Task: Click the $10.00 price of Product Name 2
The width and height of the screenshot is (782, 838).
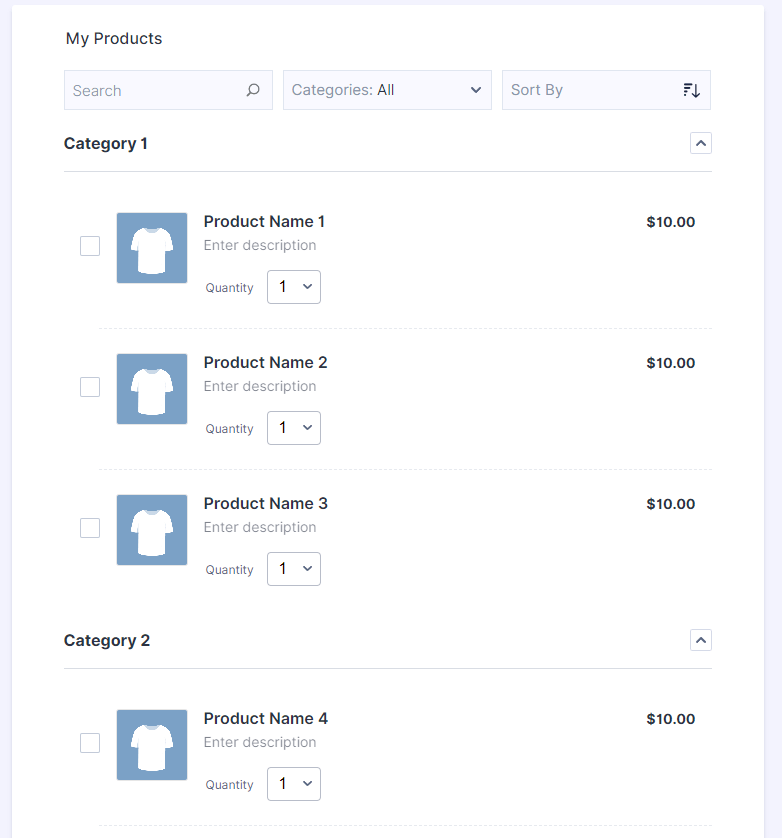Action: [x=671, y=363]
